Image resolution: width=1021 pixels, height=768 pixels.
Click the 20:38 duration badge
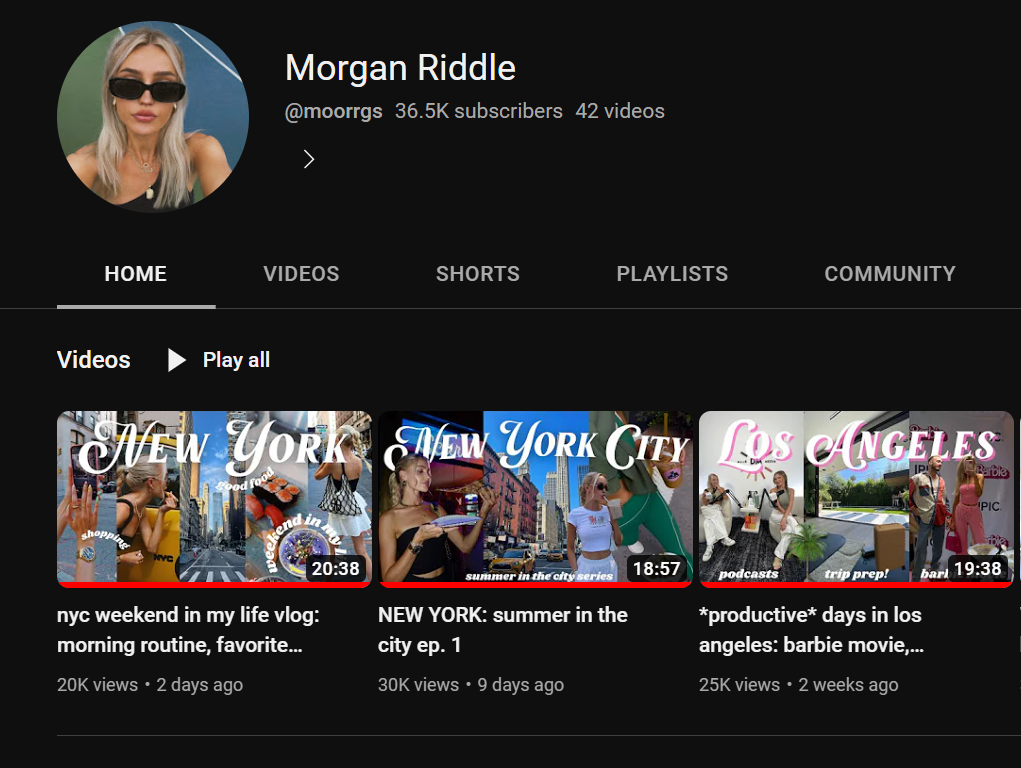[x=335, y=569]
